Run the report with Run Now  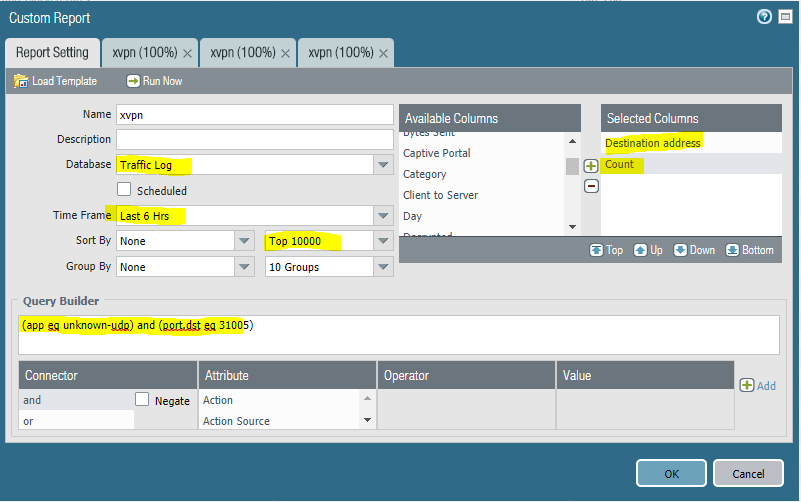[133, 81]
